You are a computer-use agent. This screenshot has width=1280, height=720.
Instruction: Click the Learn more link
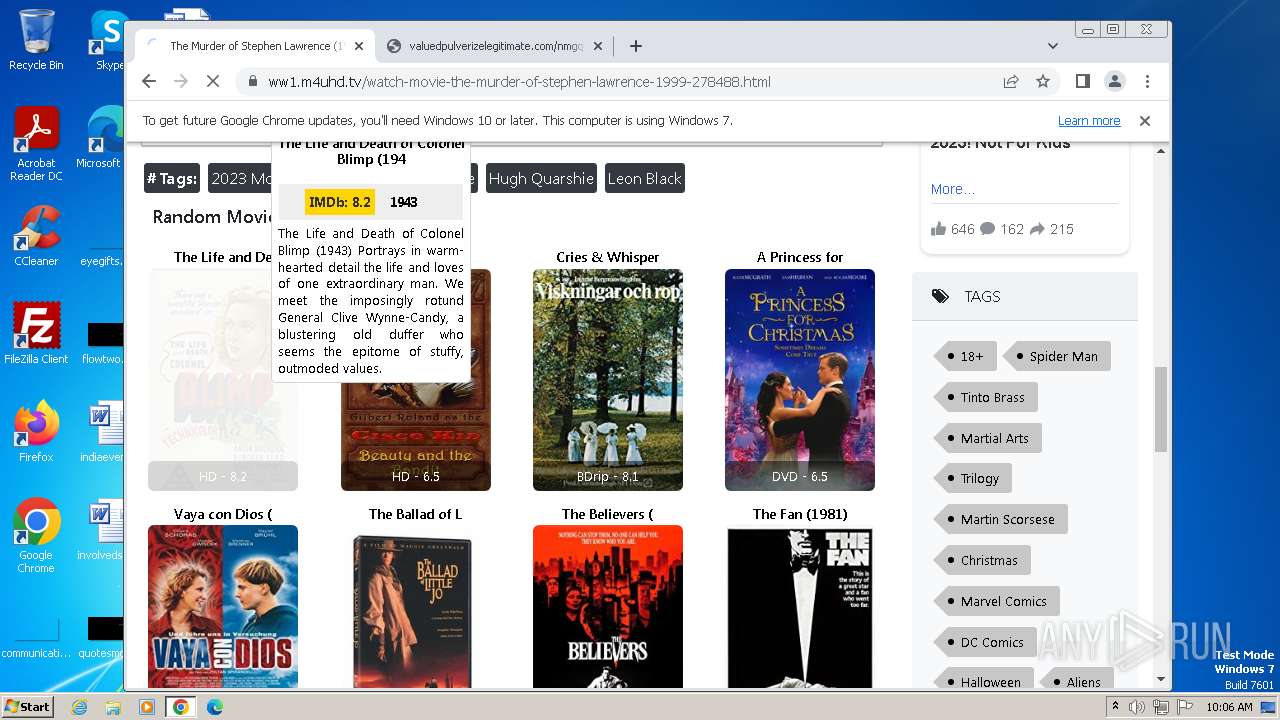pos(1089,120)
